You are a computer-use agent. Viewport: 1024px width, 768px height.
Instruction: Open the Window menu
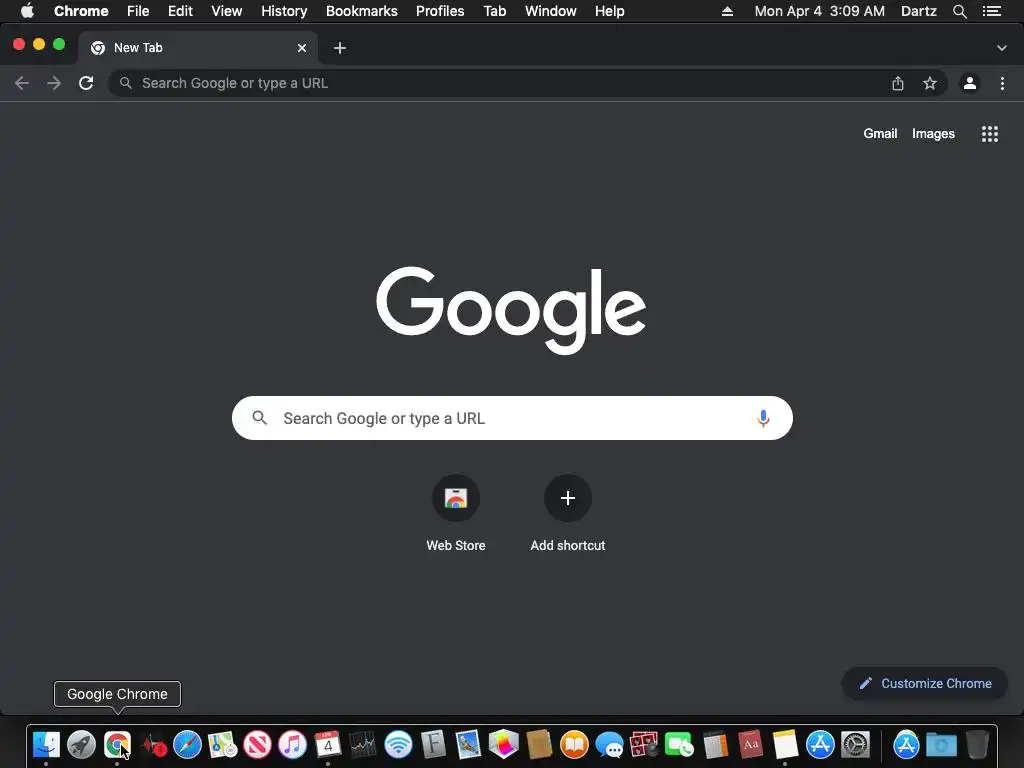click(x=551, y=11)
